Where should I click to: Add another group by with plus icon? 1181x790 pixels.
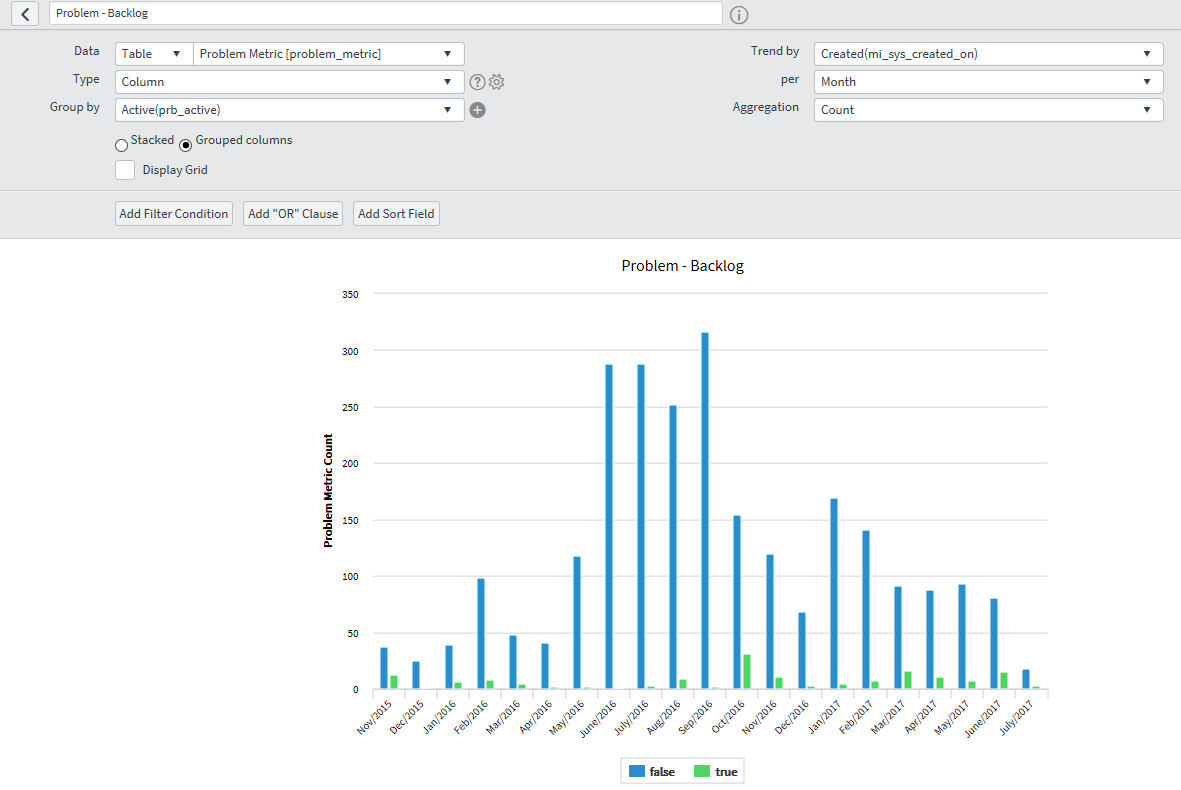pyautogui.click(x=477, y=110)
